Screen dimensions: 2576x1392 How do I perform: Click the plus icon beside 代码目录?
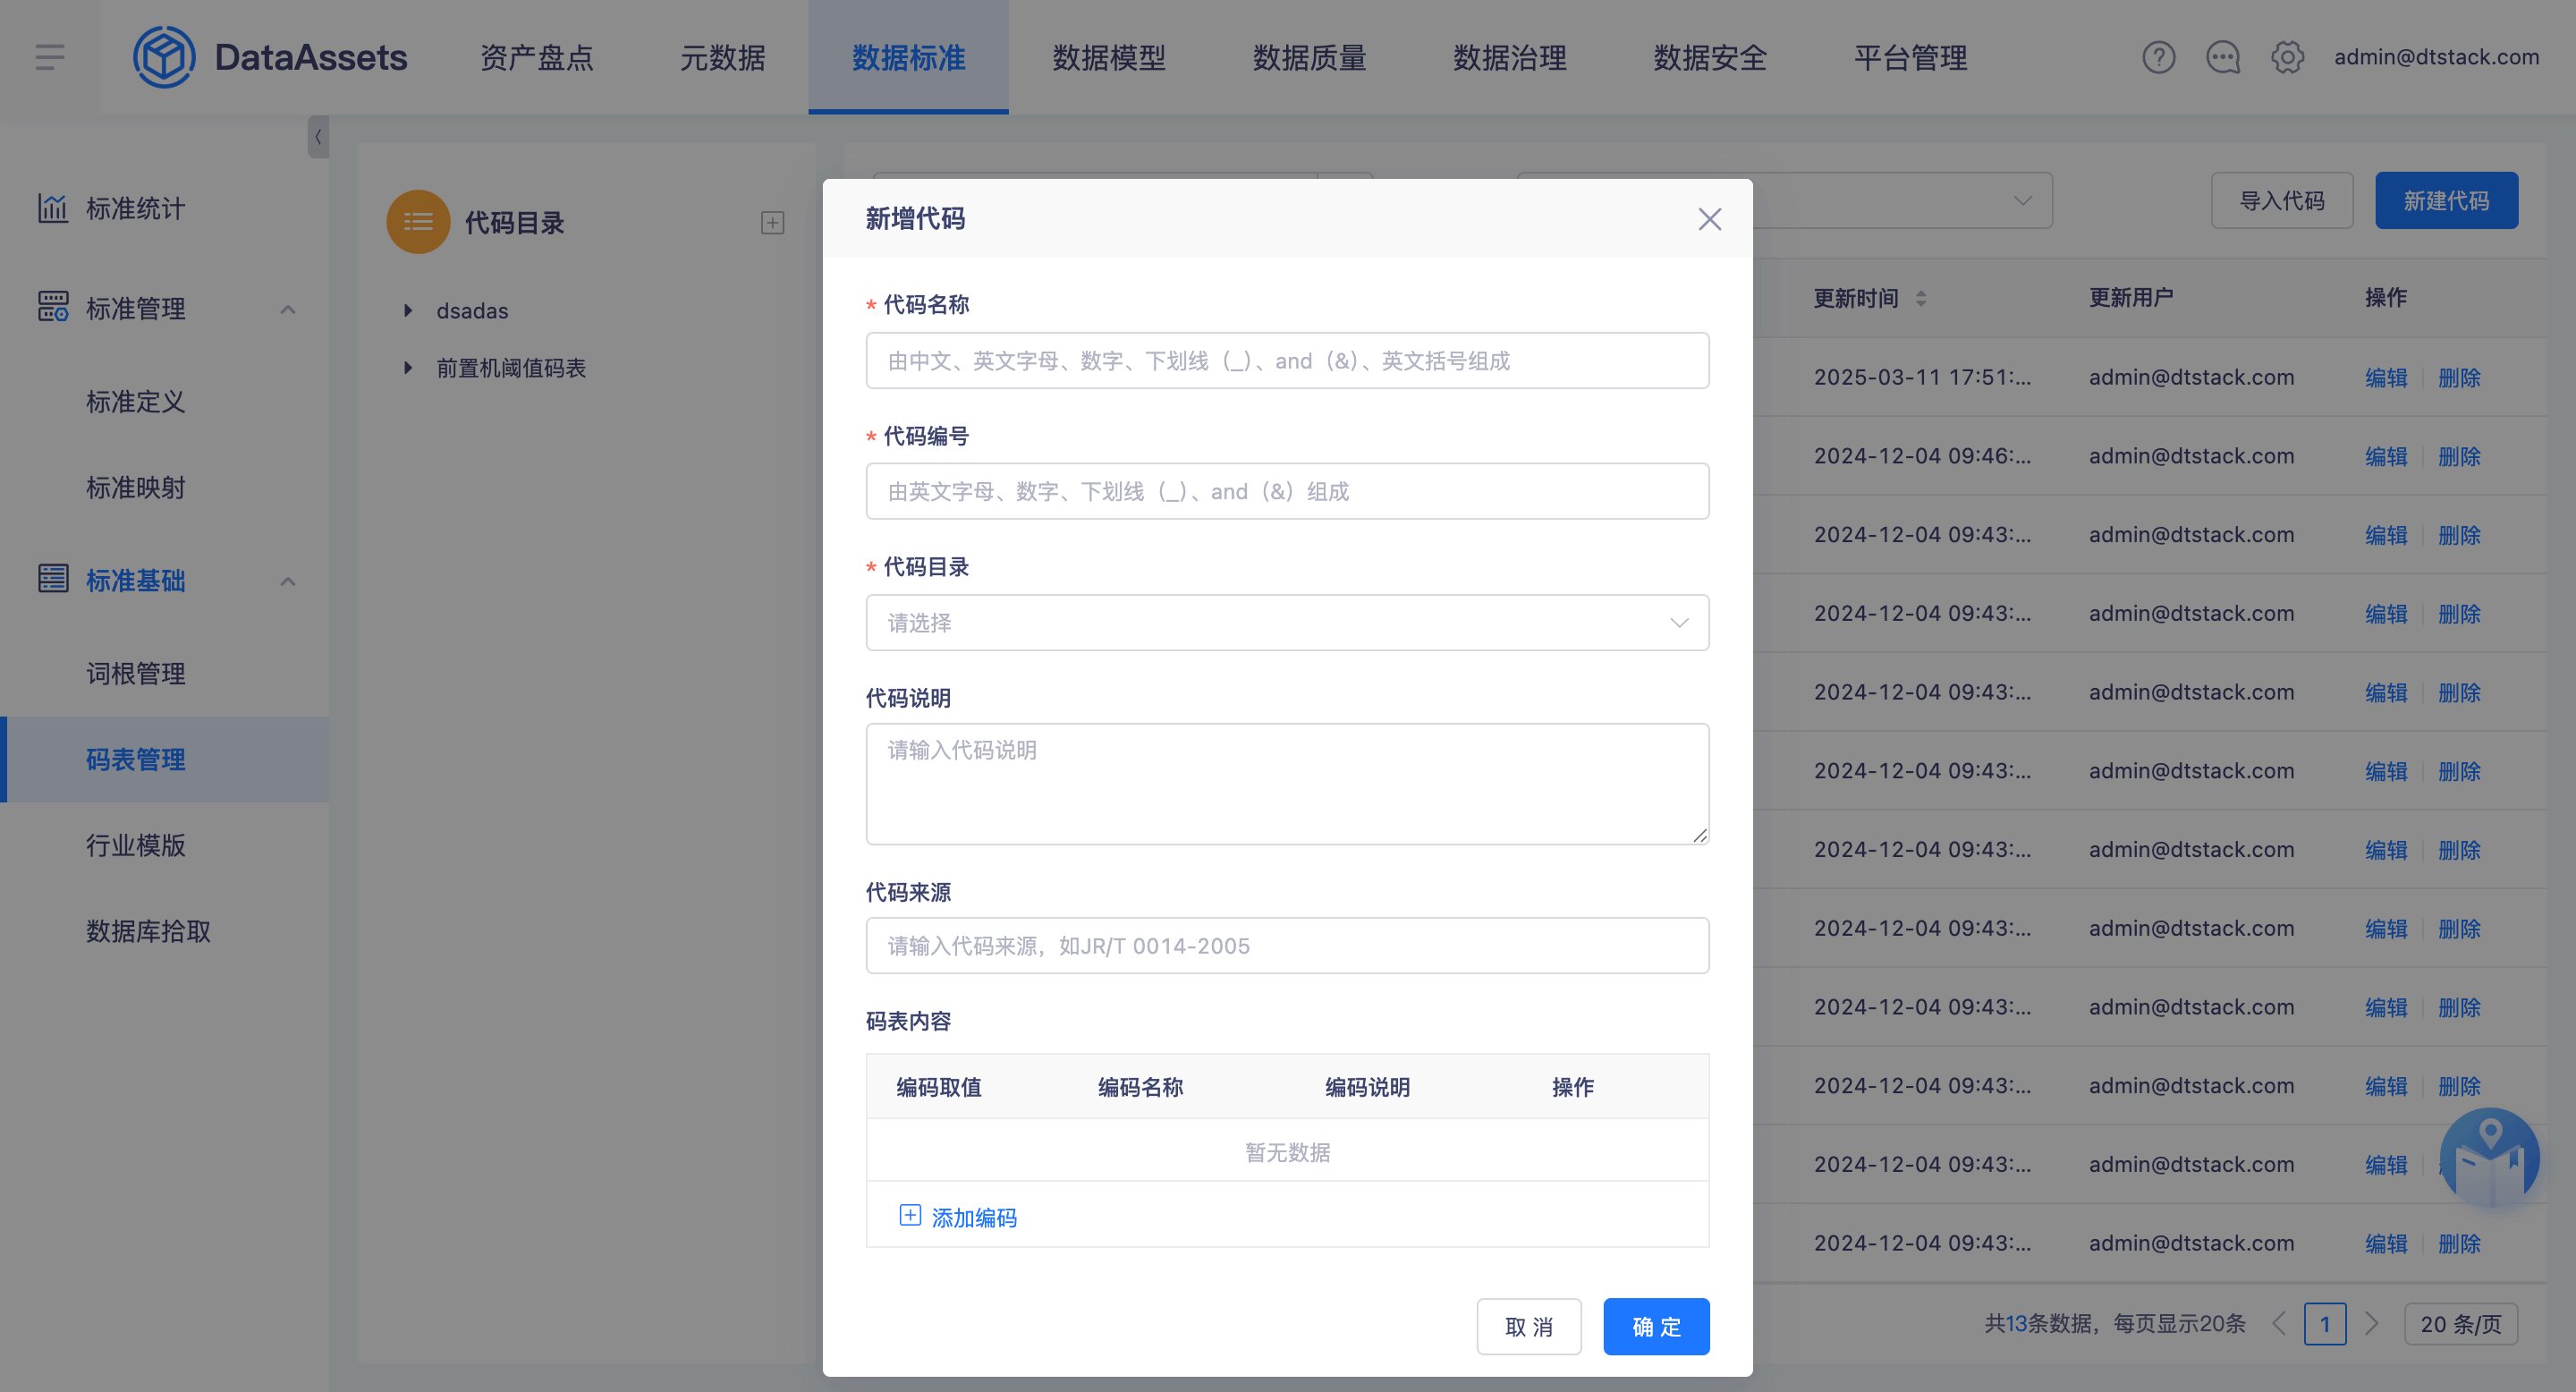tap(772, 222)
